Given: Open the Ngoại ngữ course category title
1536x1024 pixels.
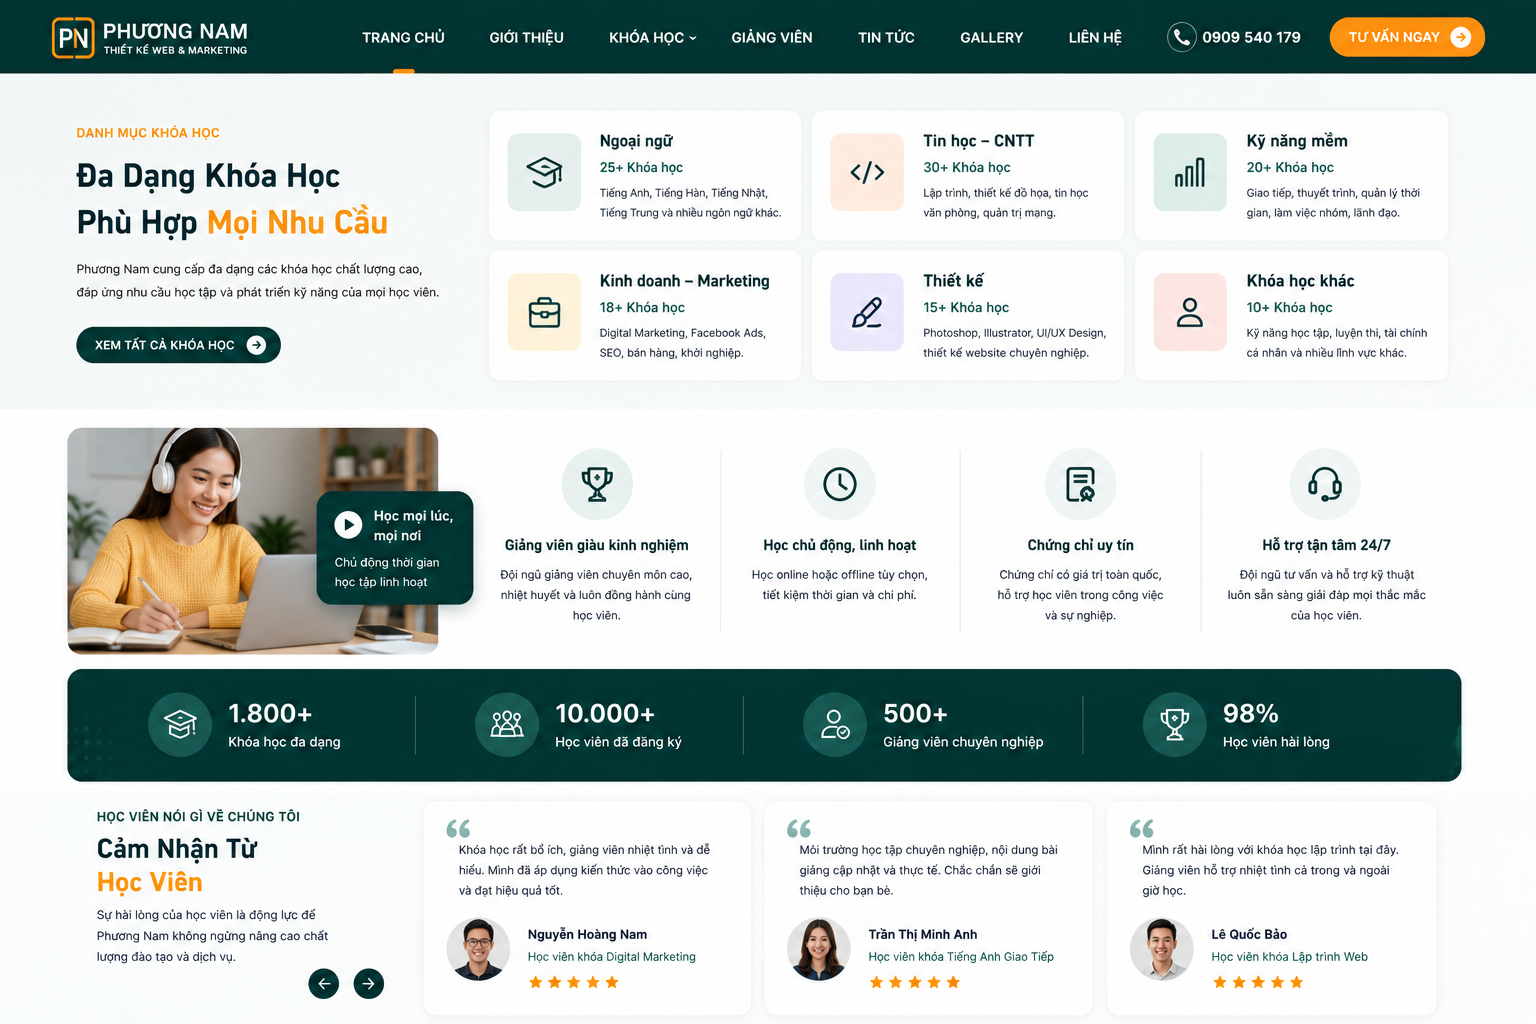Looking at the screenshot, I should [636, 141].
